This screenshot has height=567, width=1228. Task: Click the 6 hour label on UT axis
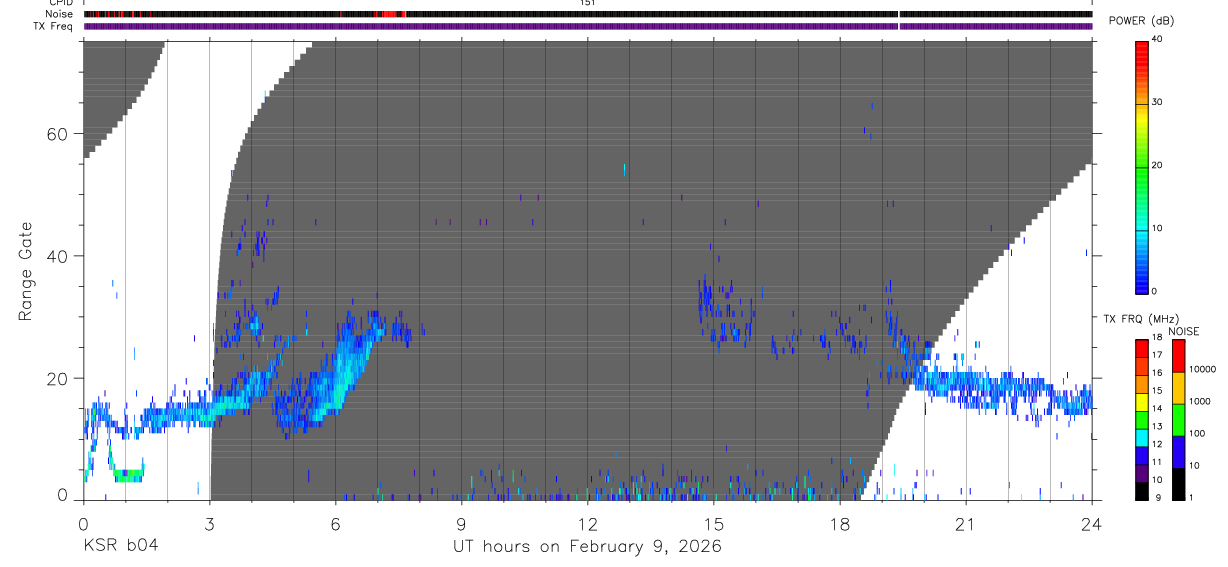click(x=335, y=523)
